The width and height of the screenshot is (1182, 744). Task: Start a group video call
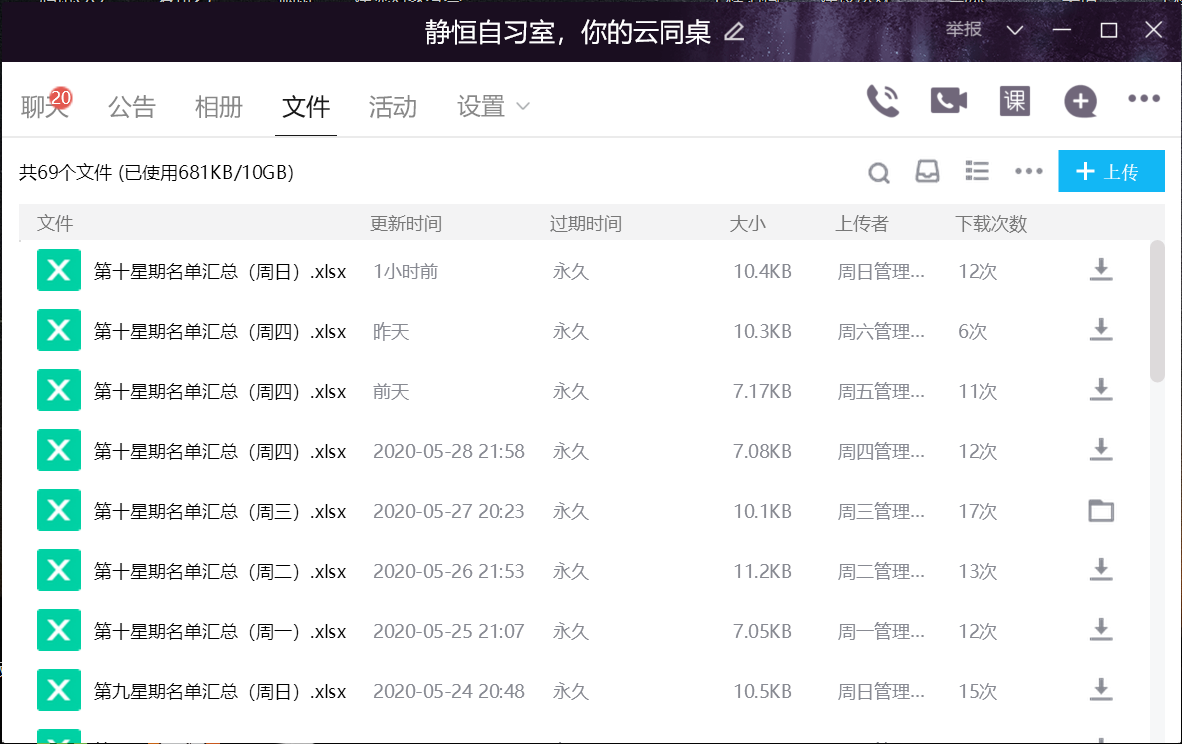coord(948,101)
